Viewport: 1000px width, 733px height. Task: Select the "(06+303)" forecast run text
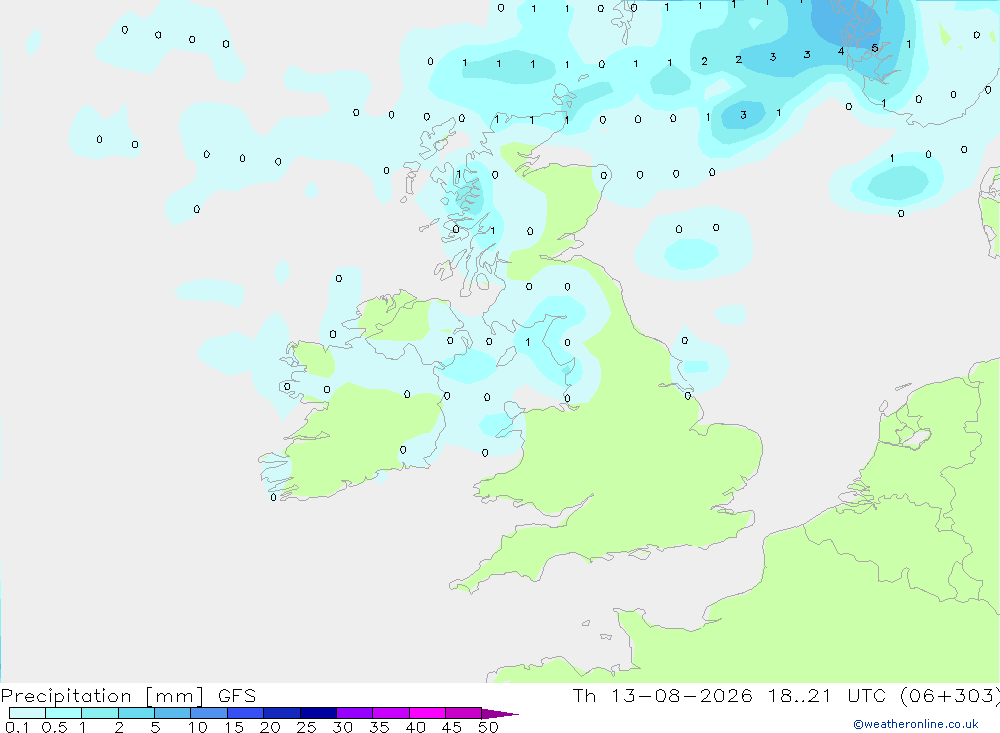[x=950, y=695]
